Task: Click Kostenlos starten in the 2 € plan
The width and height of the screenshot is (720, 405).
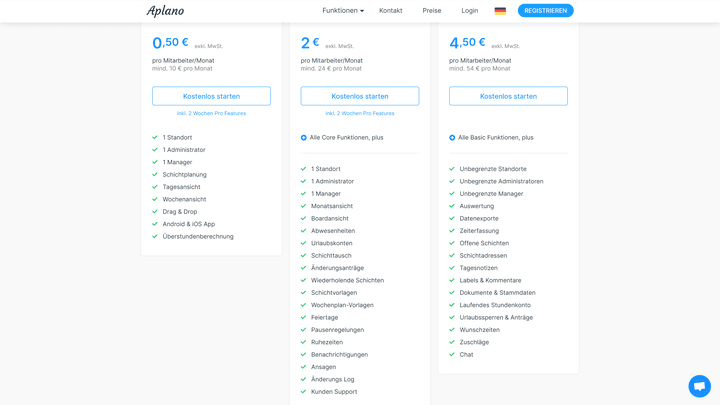Action: (360, 96)
